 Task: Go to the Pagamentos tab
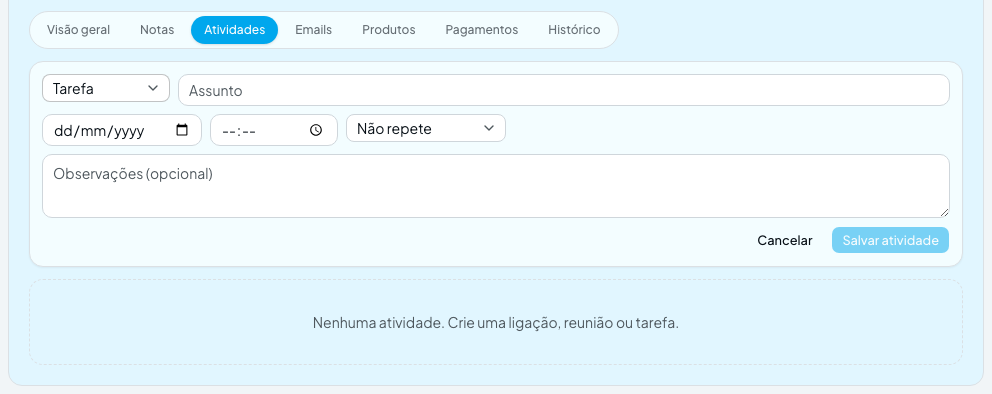(481, 30)
